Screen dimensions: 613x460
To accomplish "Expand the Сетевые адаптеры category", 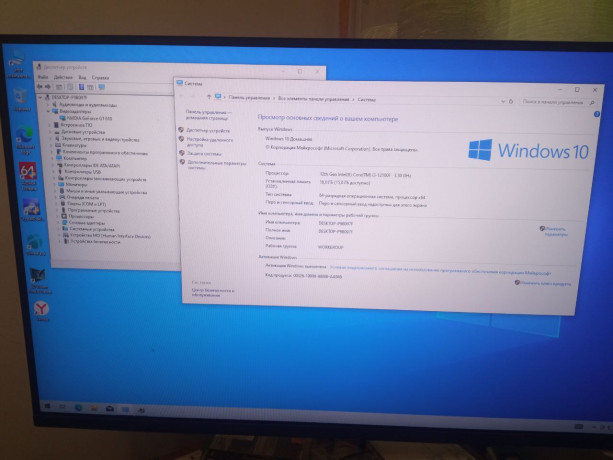I will tap(59, 222).
